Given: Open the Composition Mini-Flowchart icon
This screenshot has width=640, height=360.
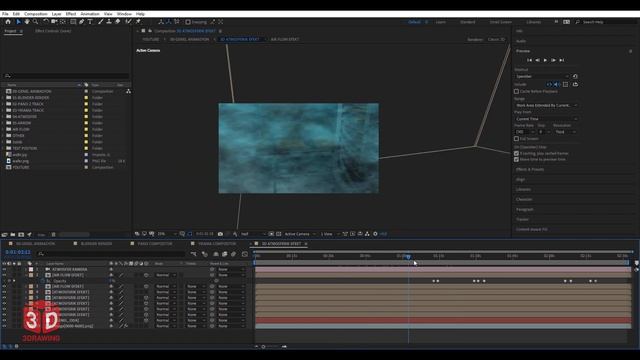Looking at the screenshot, I should pyautogui.click(x=193, y=254).
